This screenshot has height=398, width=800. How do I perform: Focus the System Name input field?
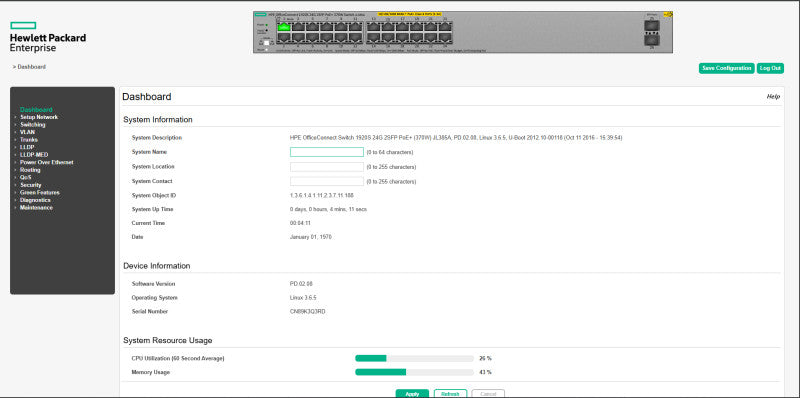click(x=327, y=152)
